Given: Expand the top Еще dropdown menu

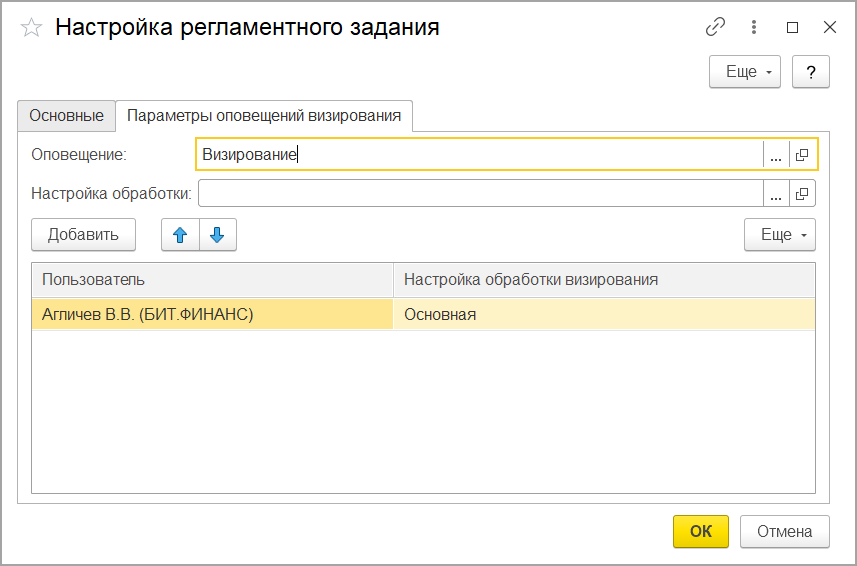Looking at the screenshot, I should pos(744,72).
